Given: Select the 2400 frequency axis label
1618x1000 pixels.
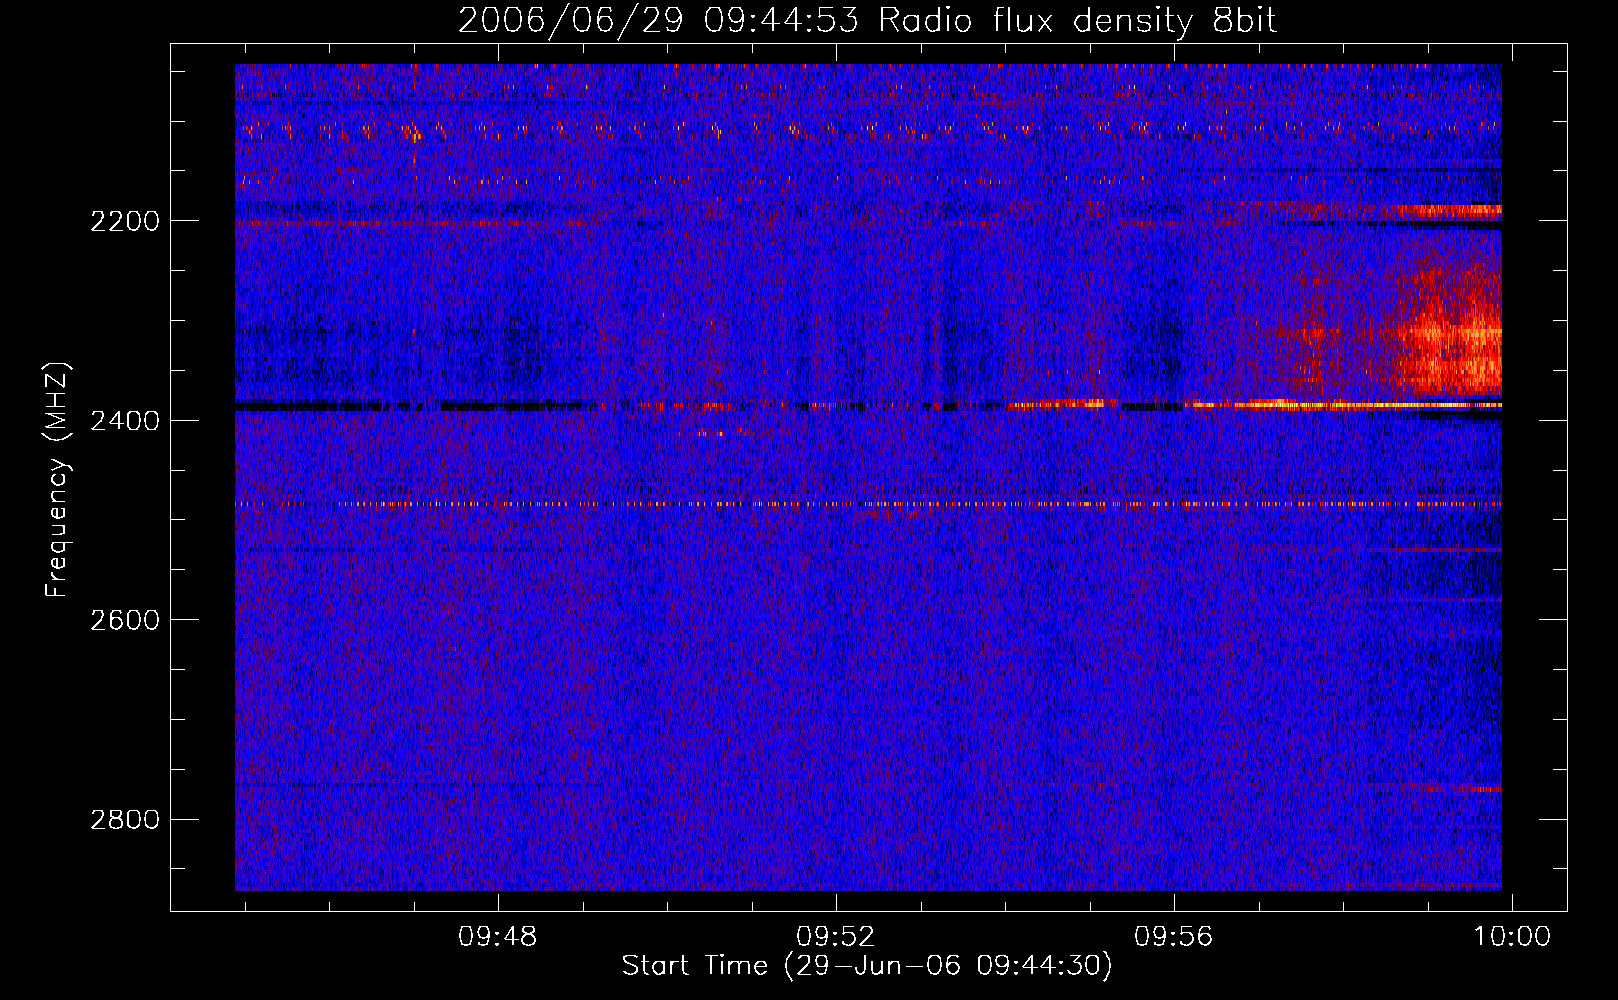Looking at the screenshot, I should point(124,421).
